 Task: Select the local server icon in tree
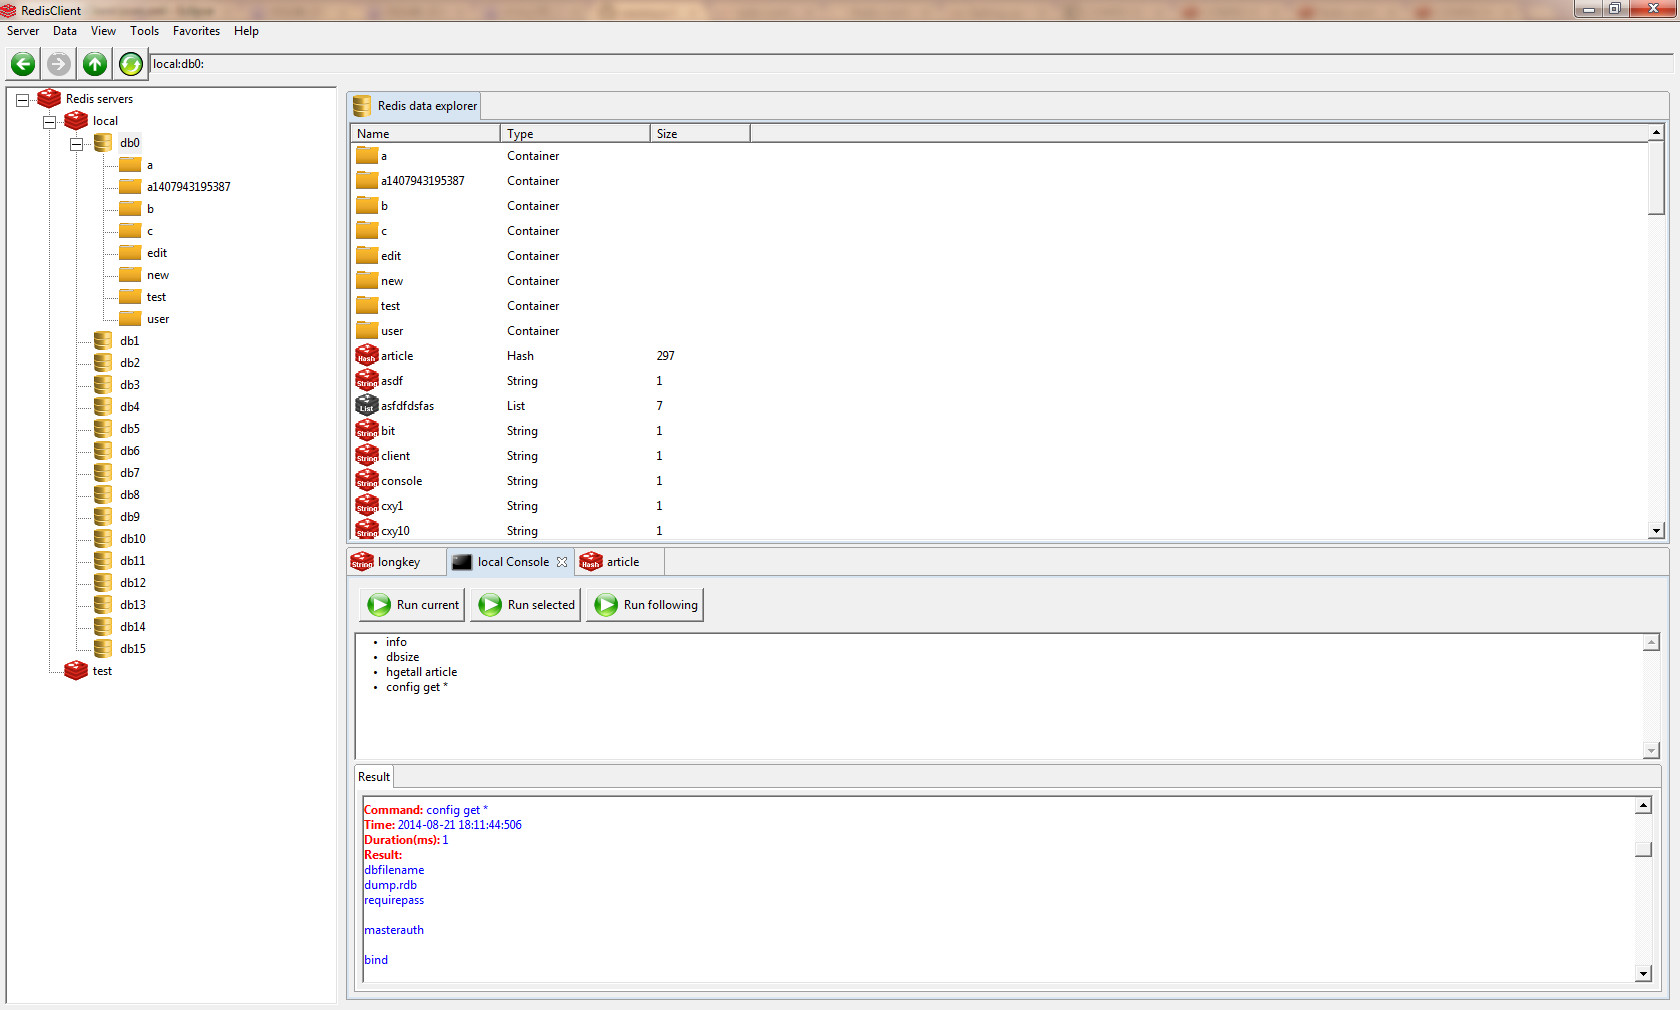pyautogui.click(x=76, y=120)
